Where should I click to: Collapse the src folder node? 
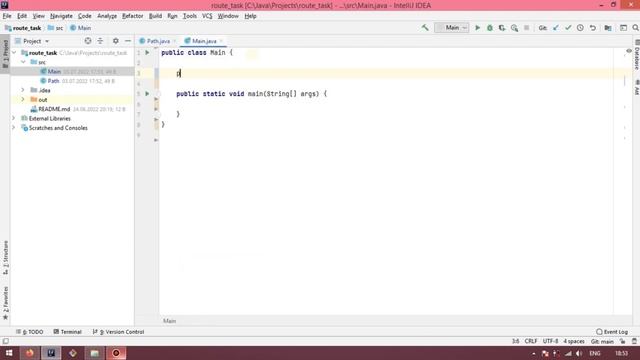coord(23,62)
